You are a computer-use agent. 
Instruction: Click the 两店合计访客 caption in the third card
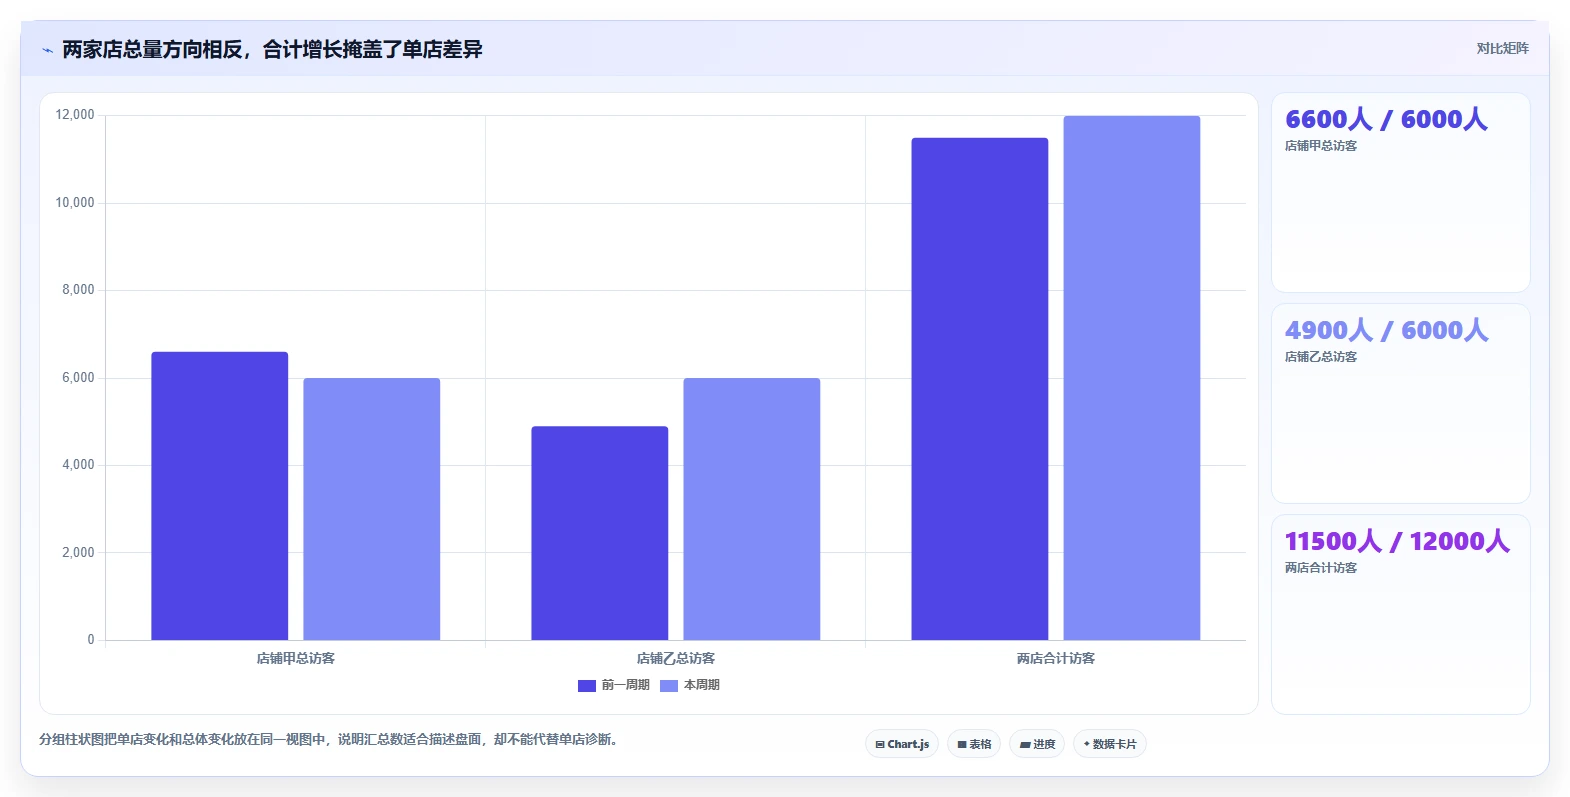[x=1321, y=568]
